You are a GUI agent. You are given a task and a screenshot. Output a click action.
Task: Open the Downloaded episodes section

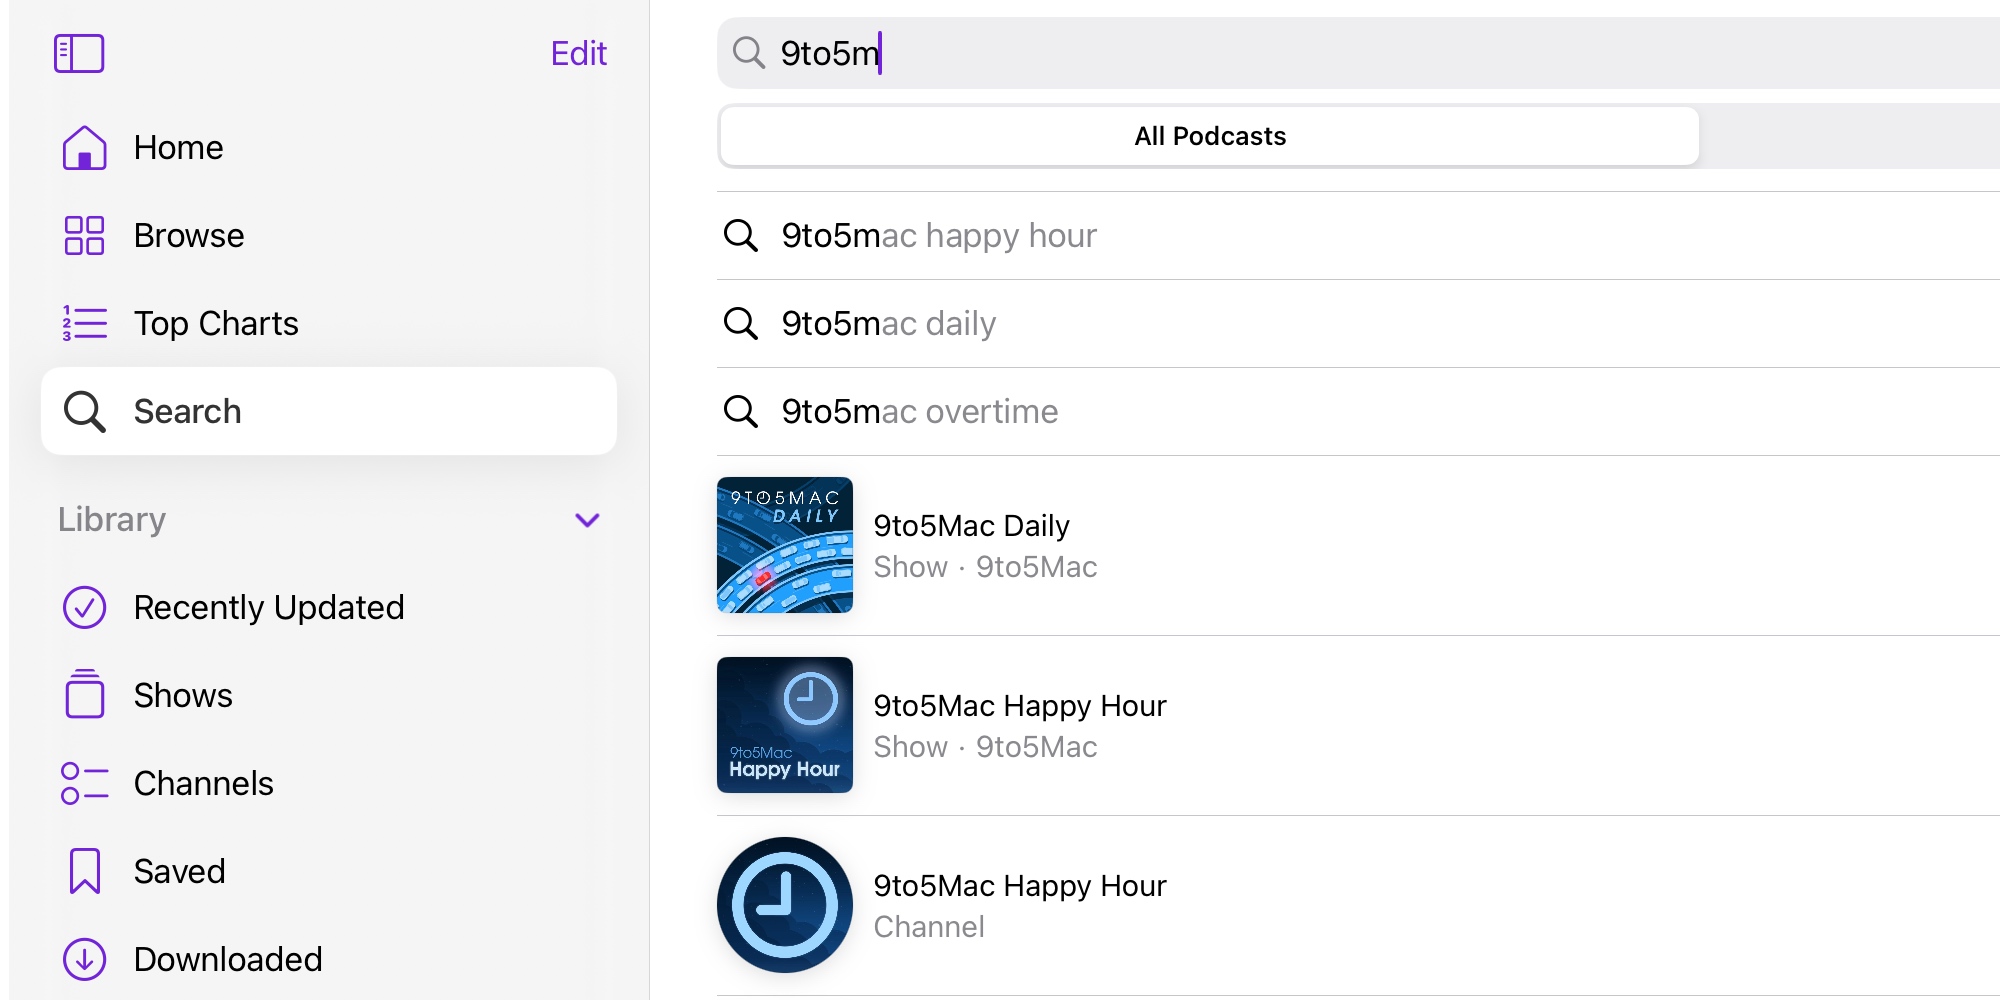point(226,958)
